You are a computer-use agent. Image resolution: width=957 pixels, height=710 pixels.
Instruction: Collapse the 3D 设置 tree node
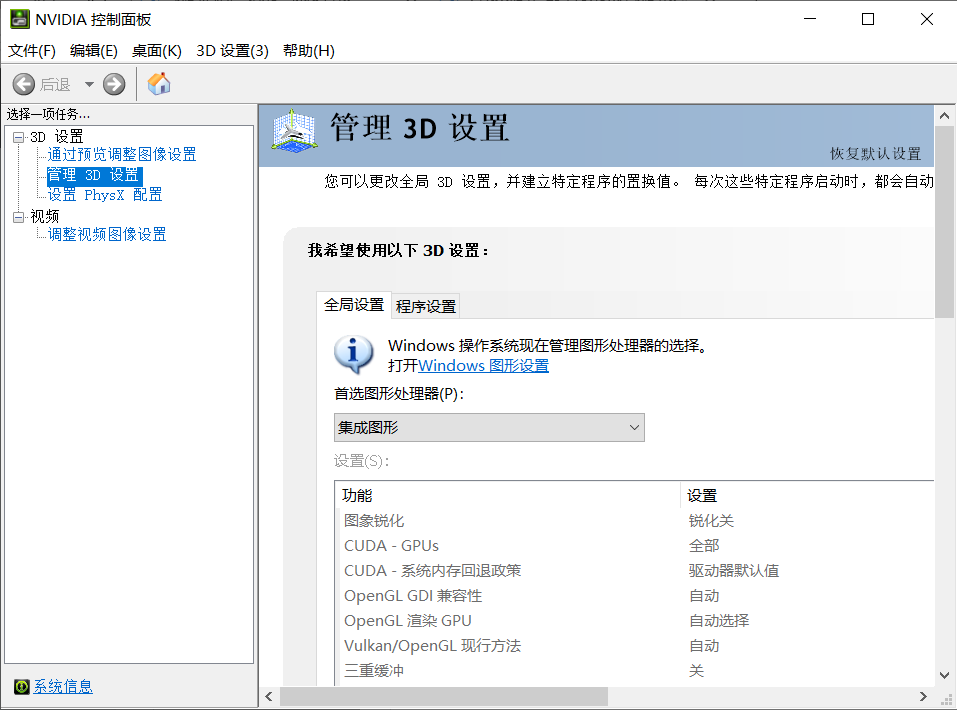pyautogui.click(x=19, y=137)
